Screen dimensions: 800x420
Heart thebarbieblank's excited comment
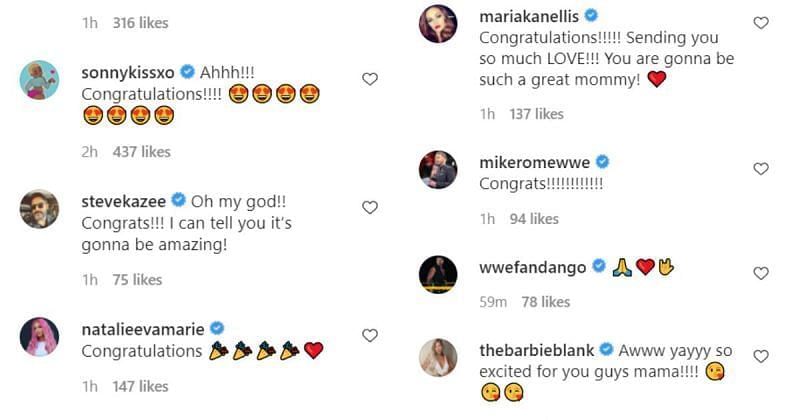pyautogui.click(x=761, y=357)
